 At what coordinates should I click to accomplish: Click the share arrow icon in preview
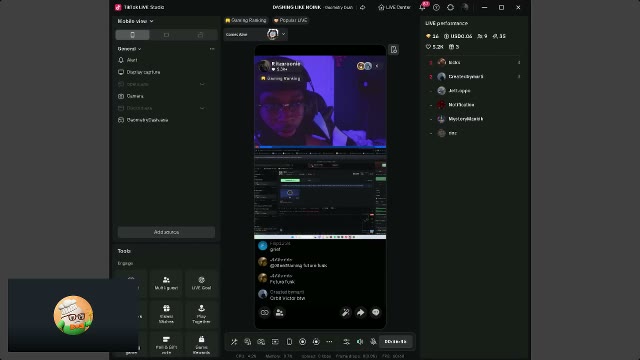360,313
